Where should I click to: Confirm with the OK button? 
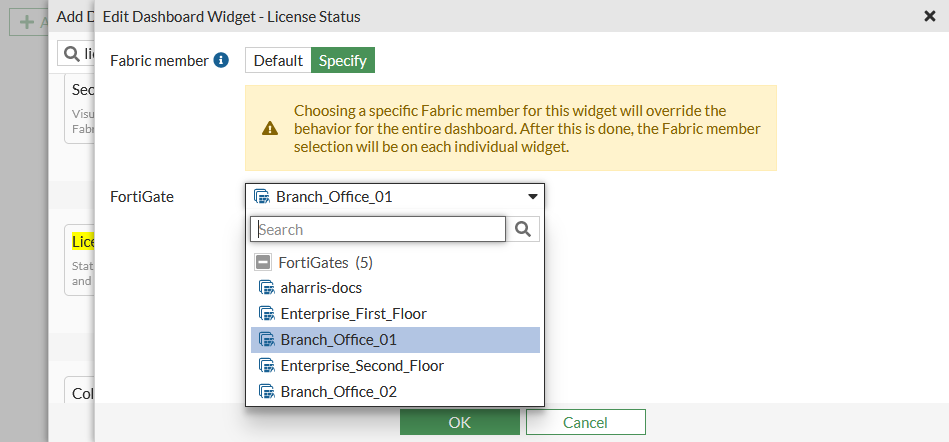459,423
